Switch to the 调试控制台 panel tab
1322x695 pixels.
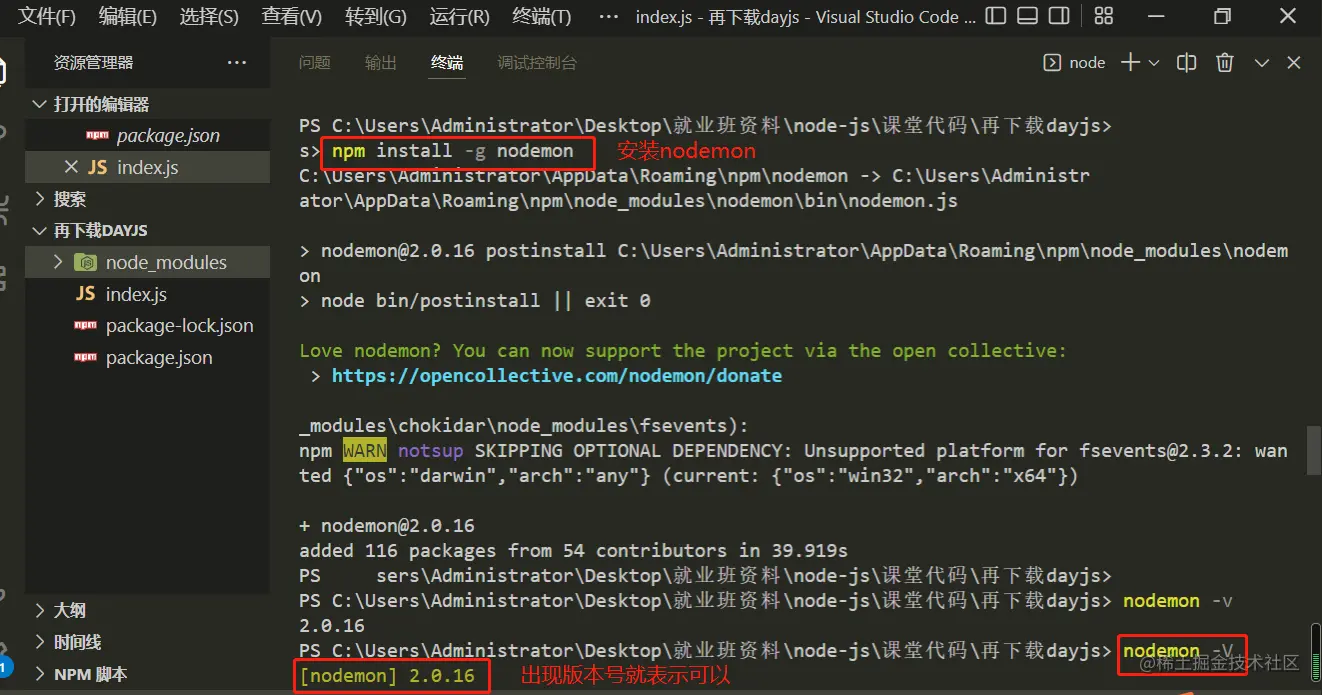[x=537, y=62]
